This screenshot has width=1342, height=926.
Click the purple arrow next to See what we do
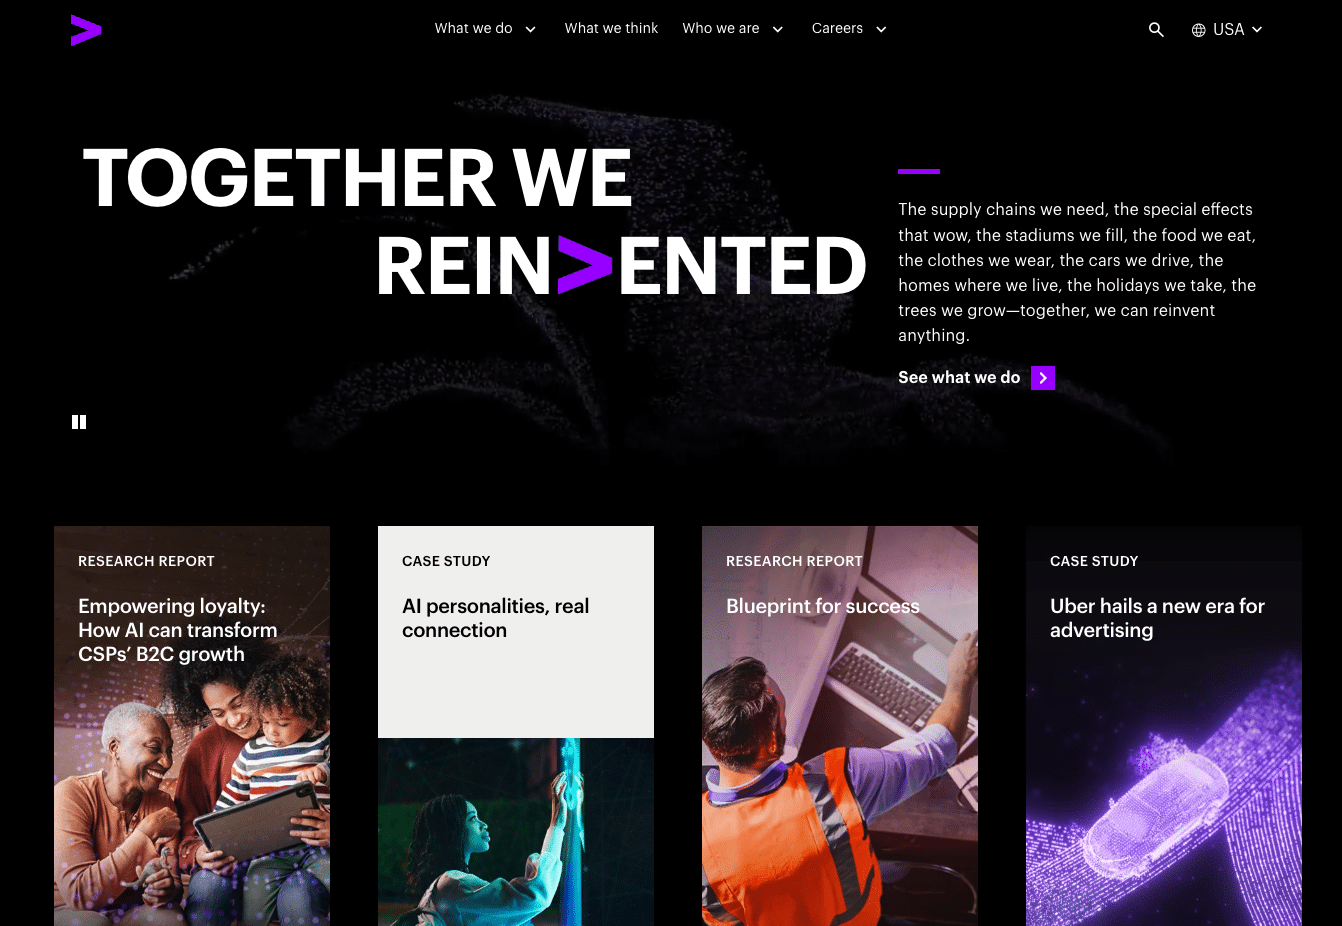(x=1043, y=378)
